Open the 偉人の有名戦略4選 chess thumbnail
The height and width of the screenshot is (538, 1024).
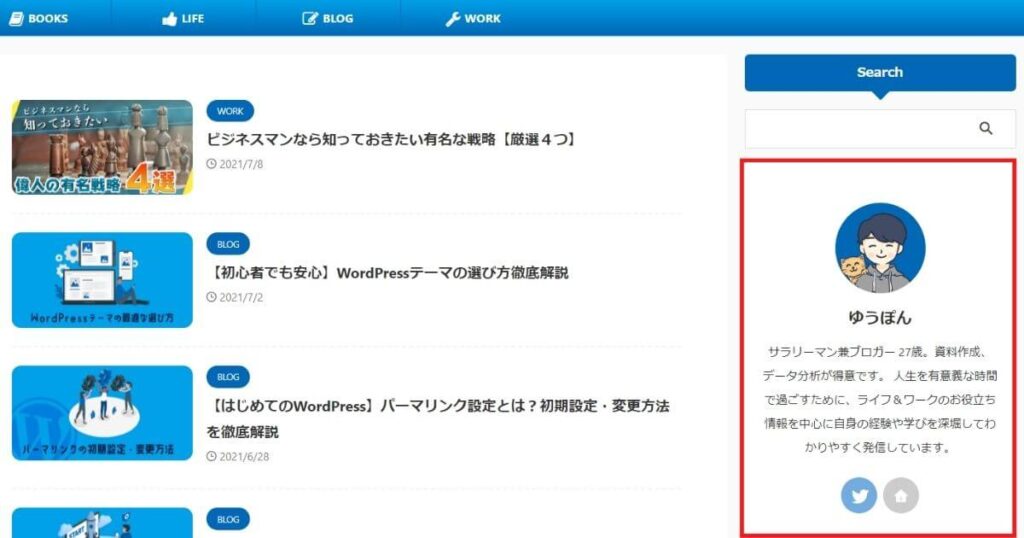pos(102,147)
